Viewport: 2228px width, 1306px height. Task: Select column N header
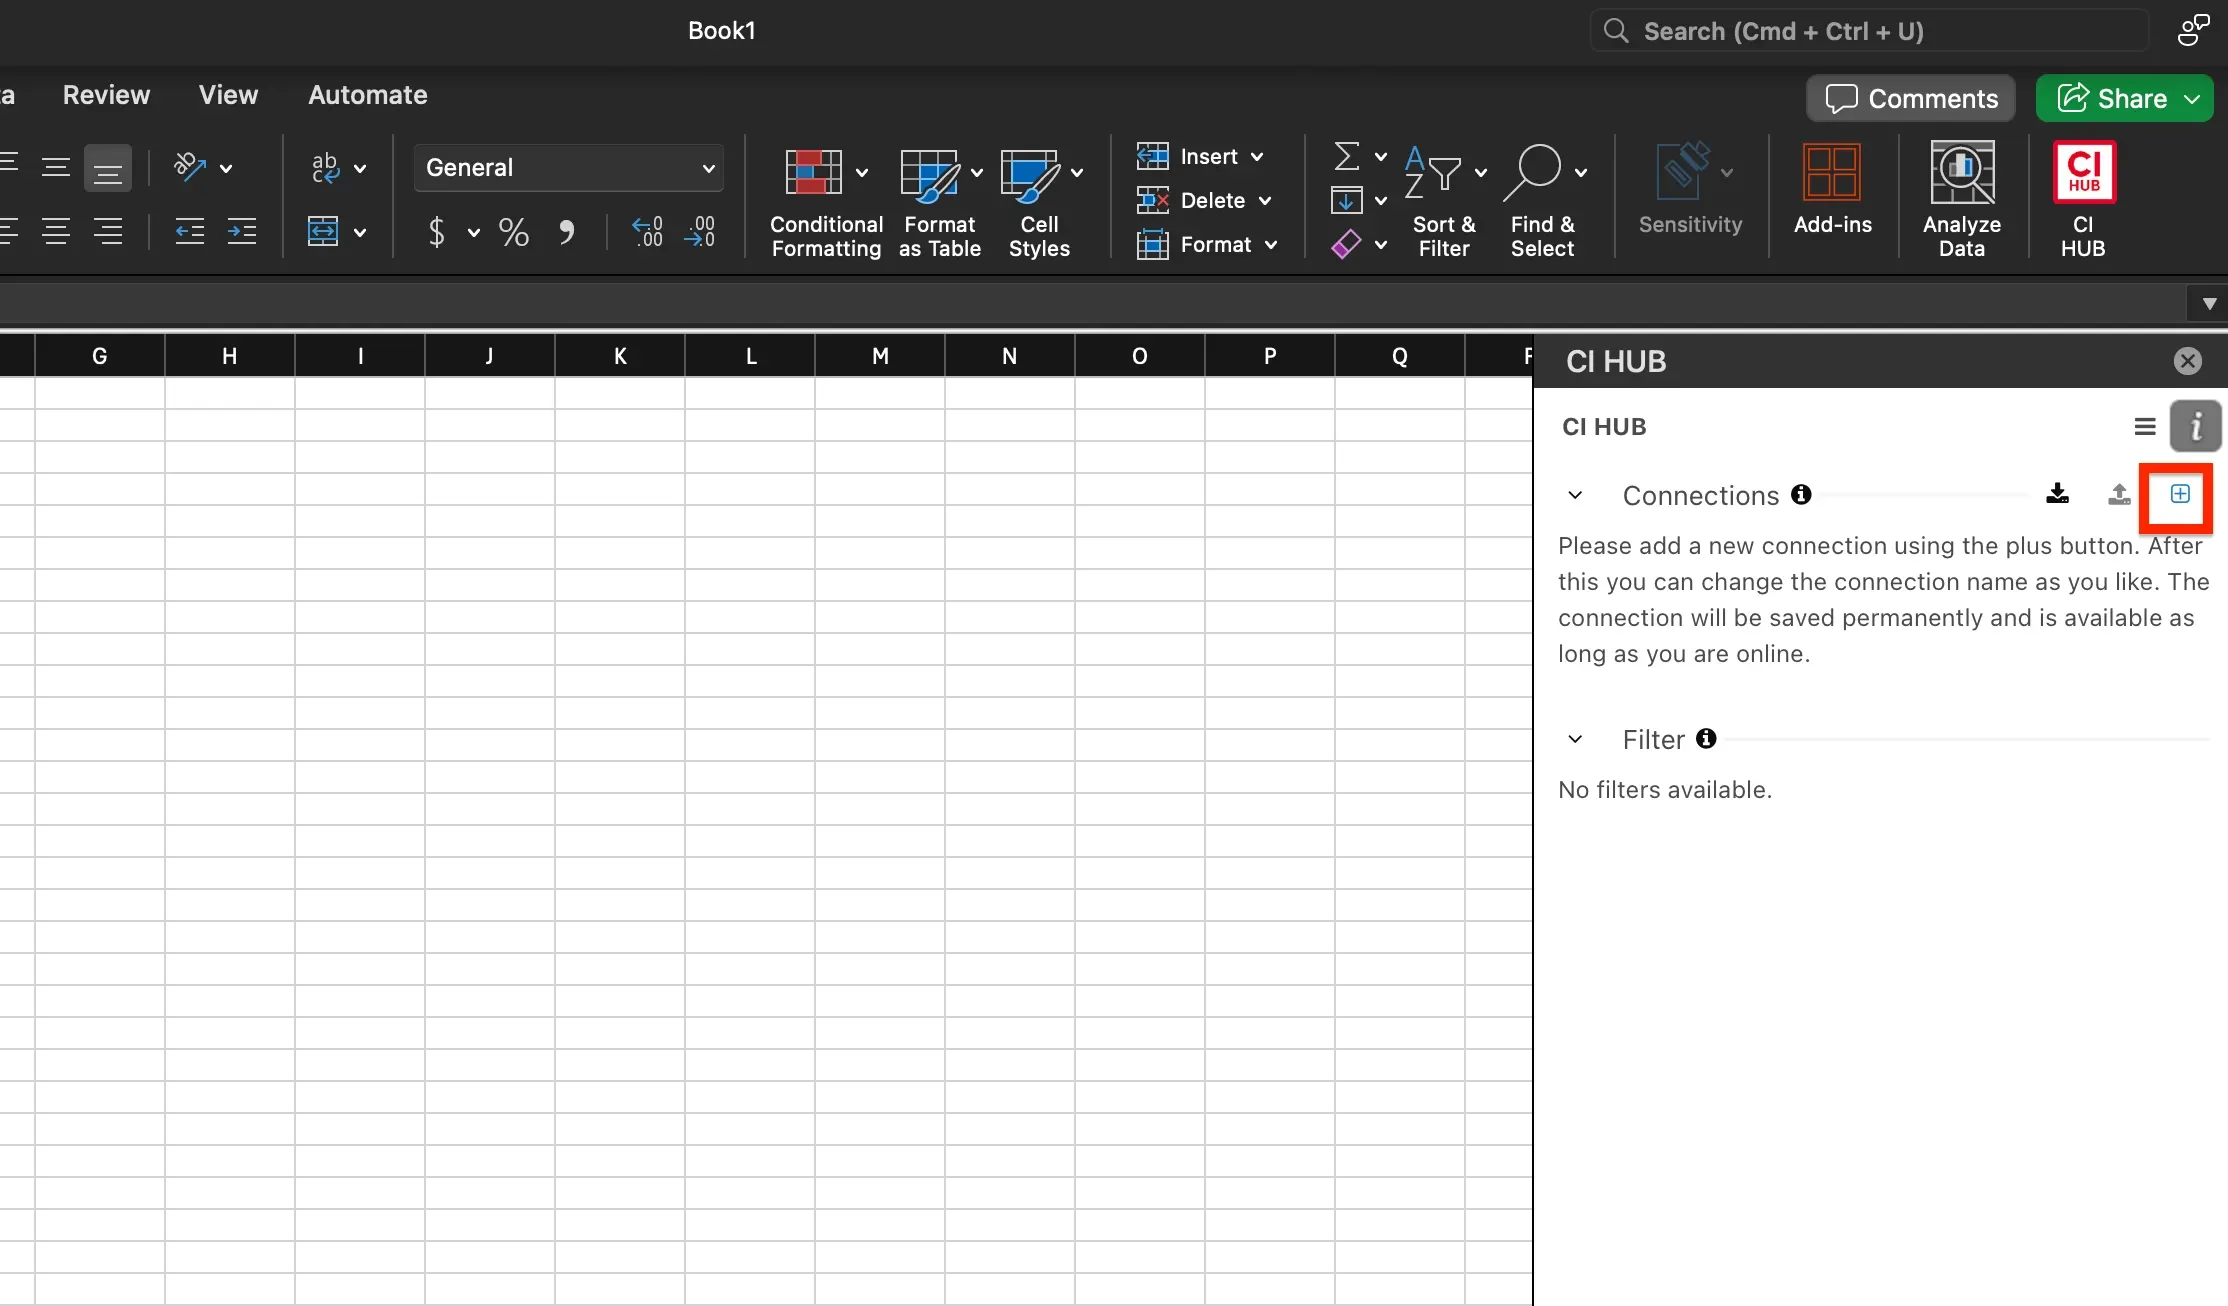(x=1010, y=356)
